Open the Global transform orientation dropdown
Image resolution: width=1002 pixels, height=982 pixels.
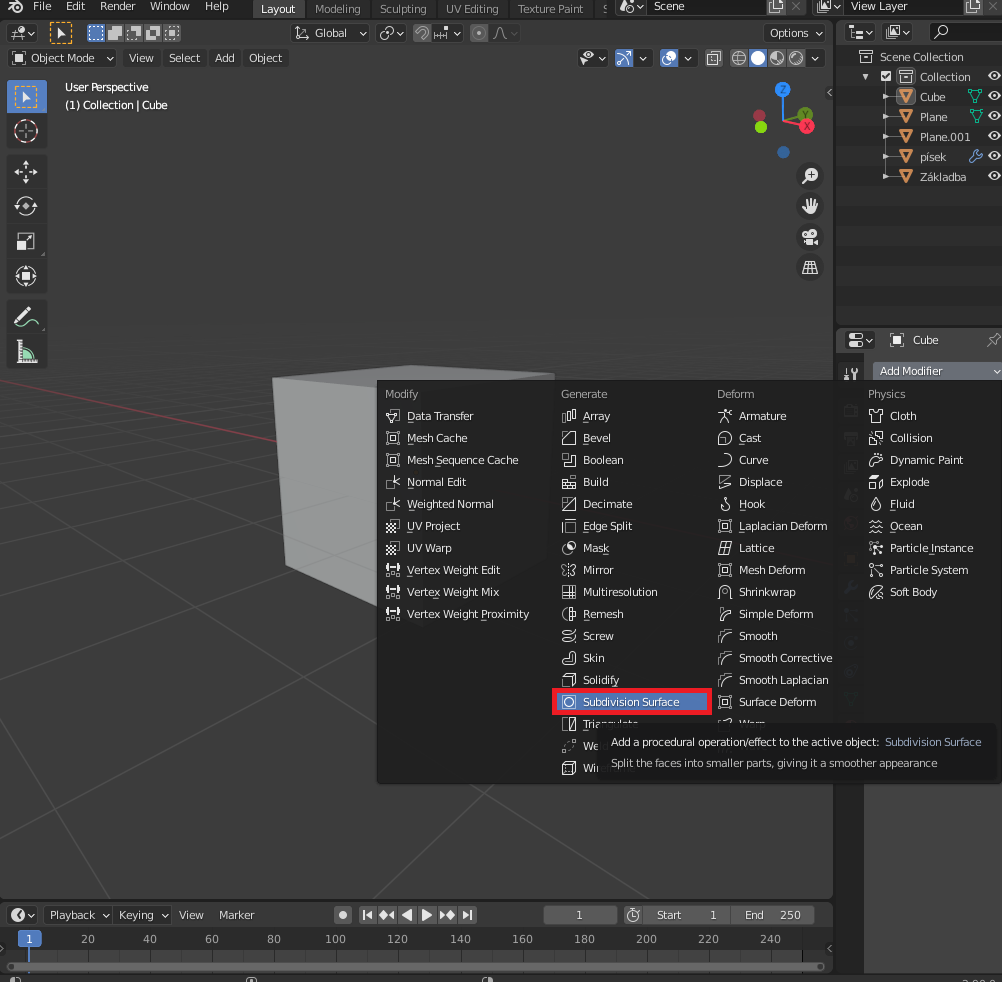pyautogui.click(x=333, y=33)
